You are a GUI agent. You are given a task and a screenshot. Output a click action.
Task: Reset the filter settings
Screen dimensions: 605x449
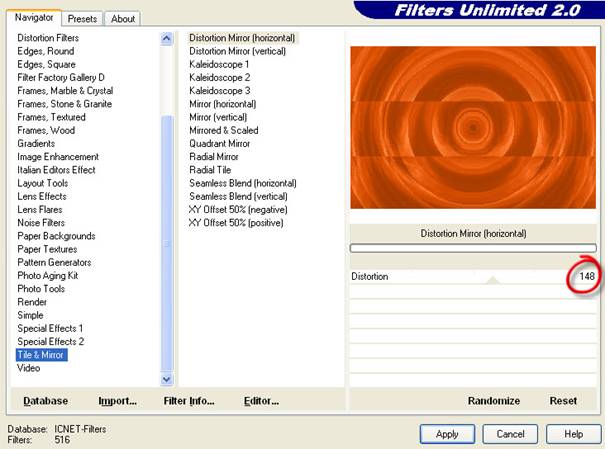point(563,401)
